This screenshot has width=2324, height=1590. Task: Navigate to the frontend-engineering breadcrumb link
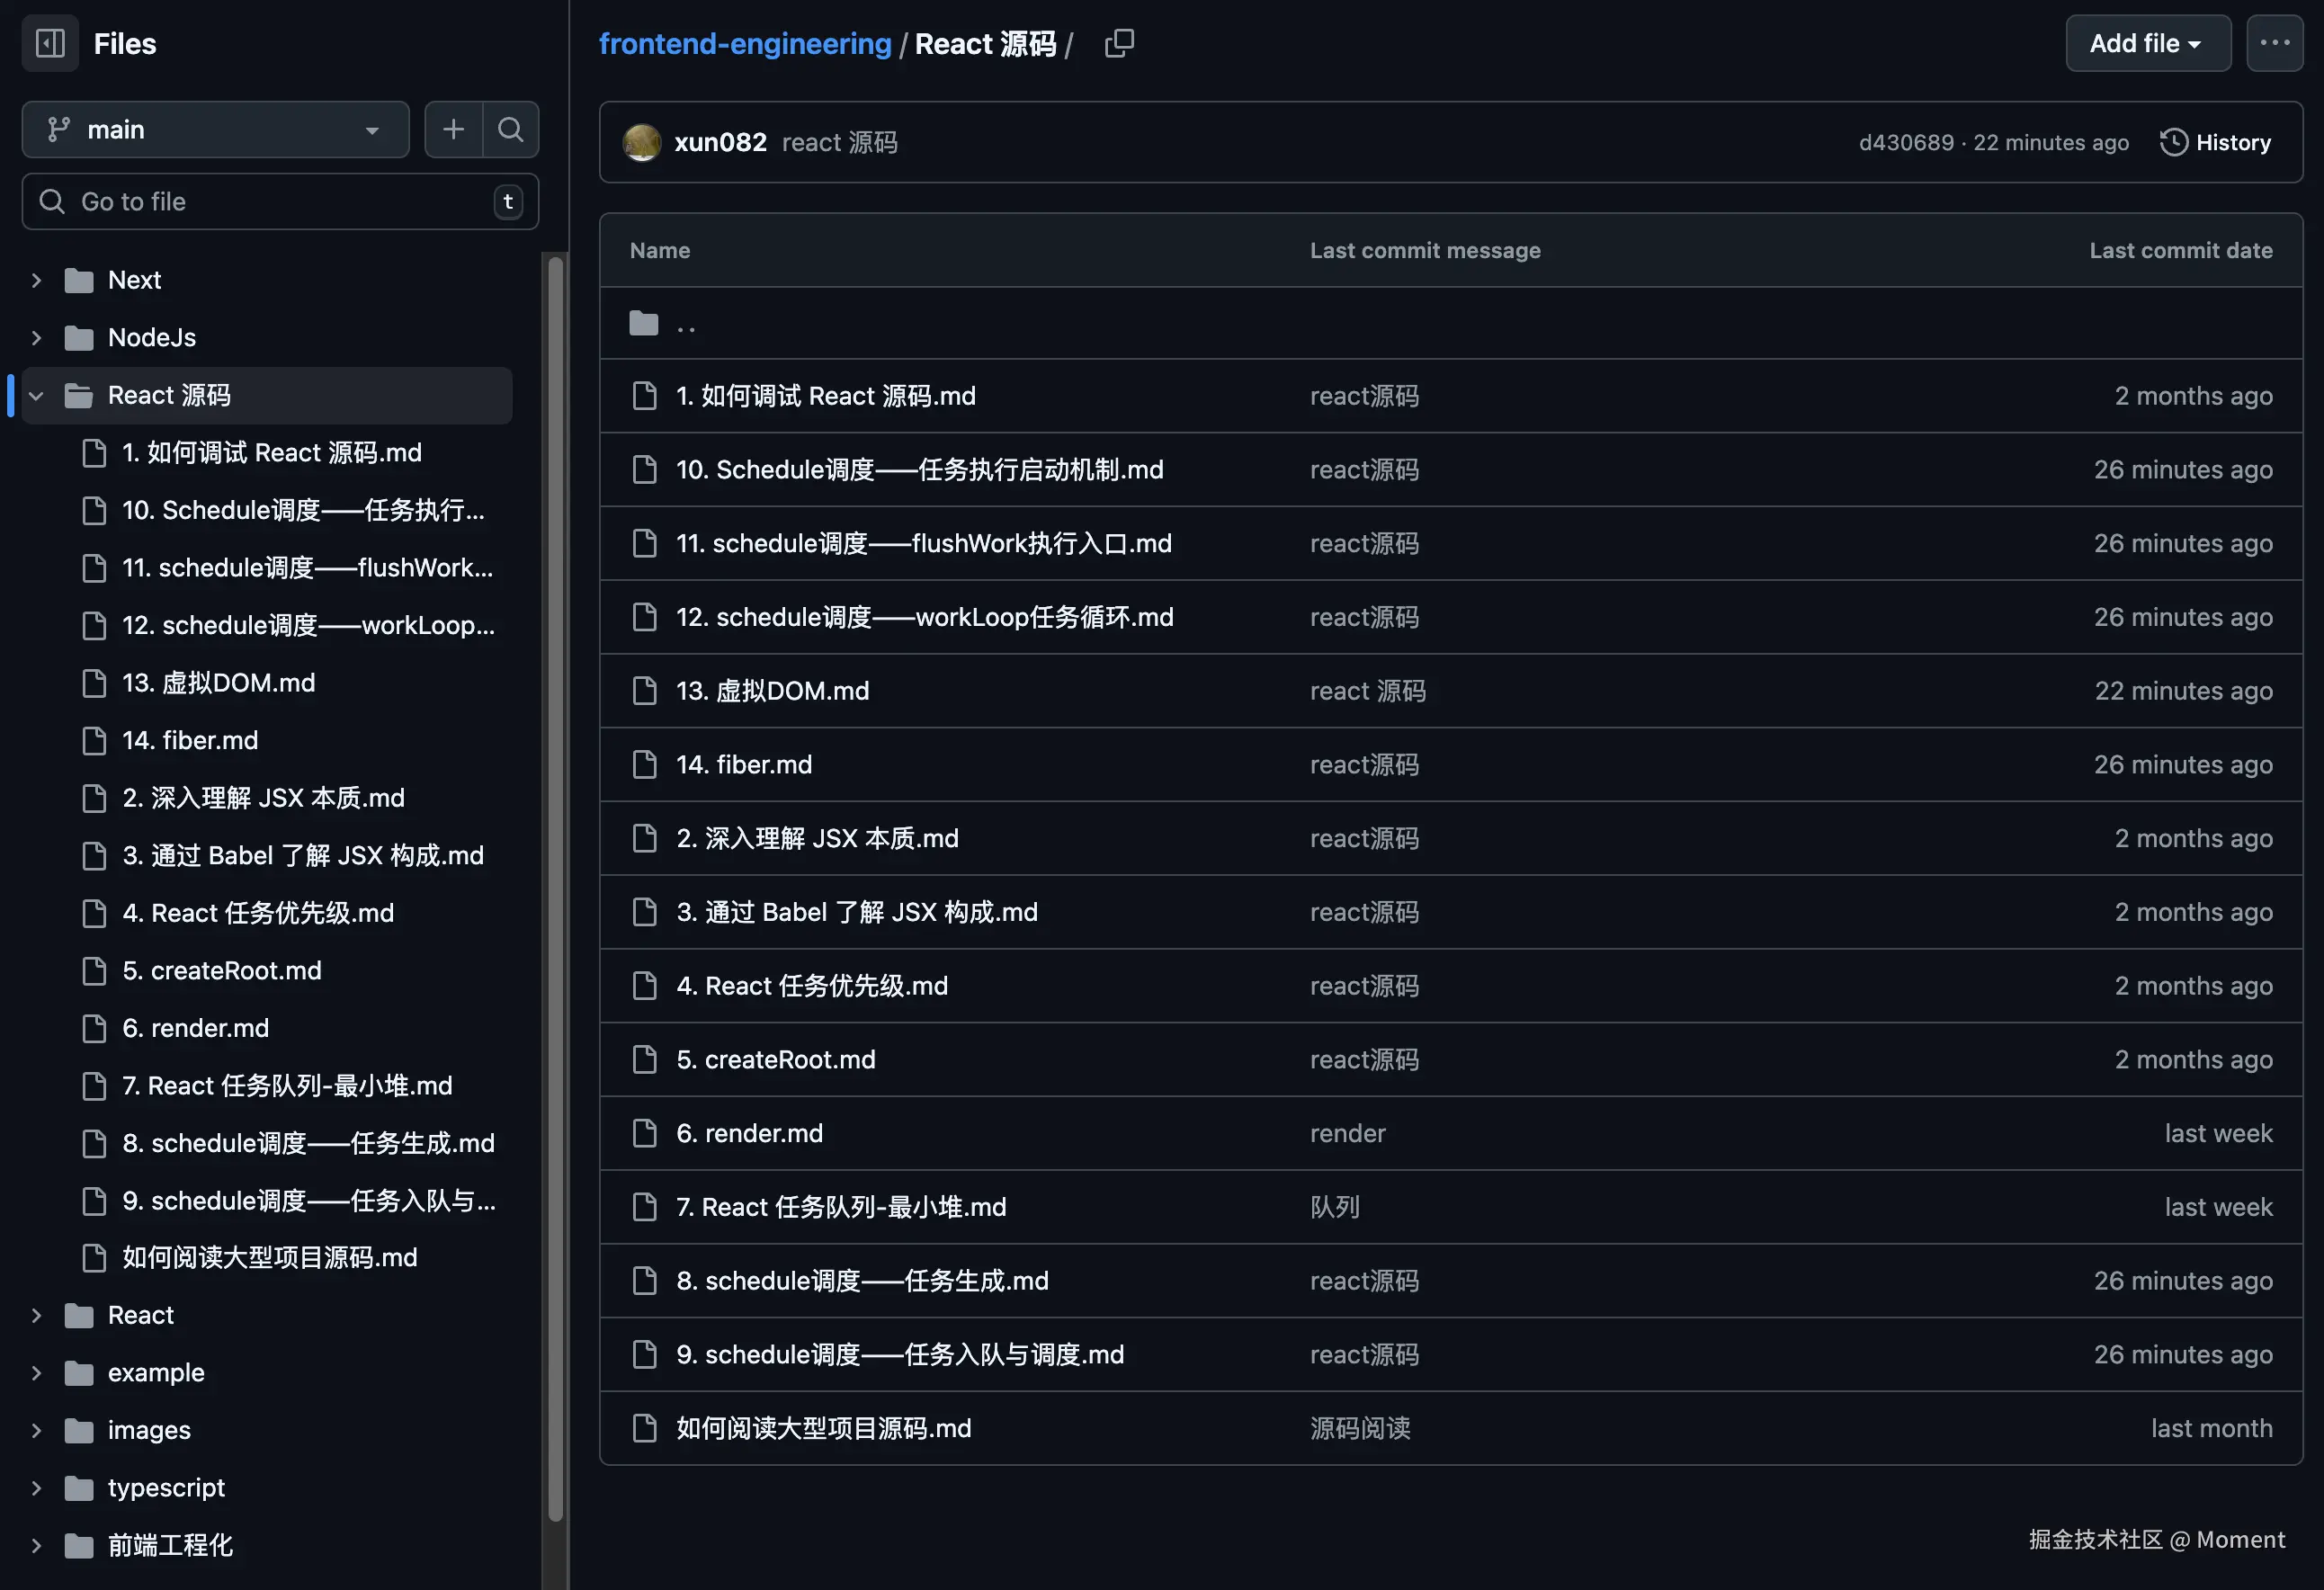(744, 43)
